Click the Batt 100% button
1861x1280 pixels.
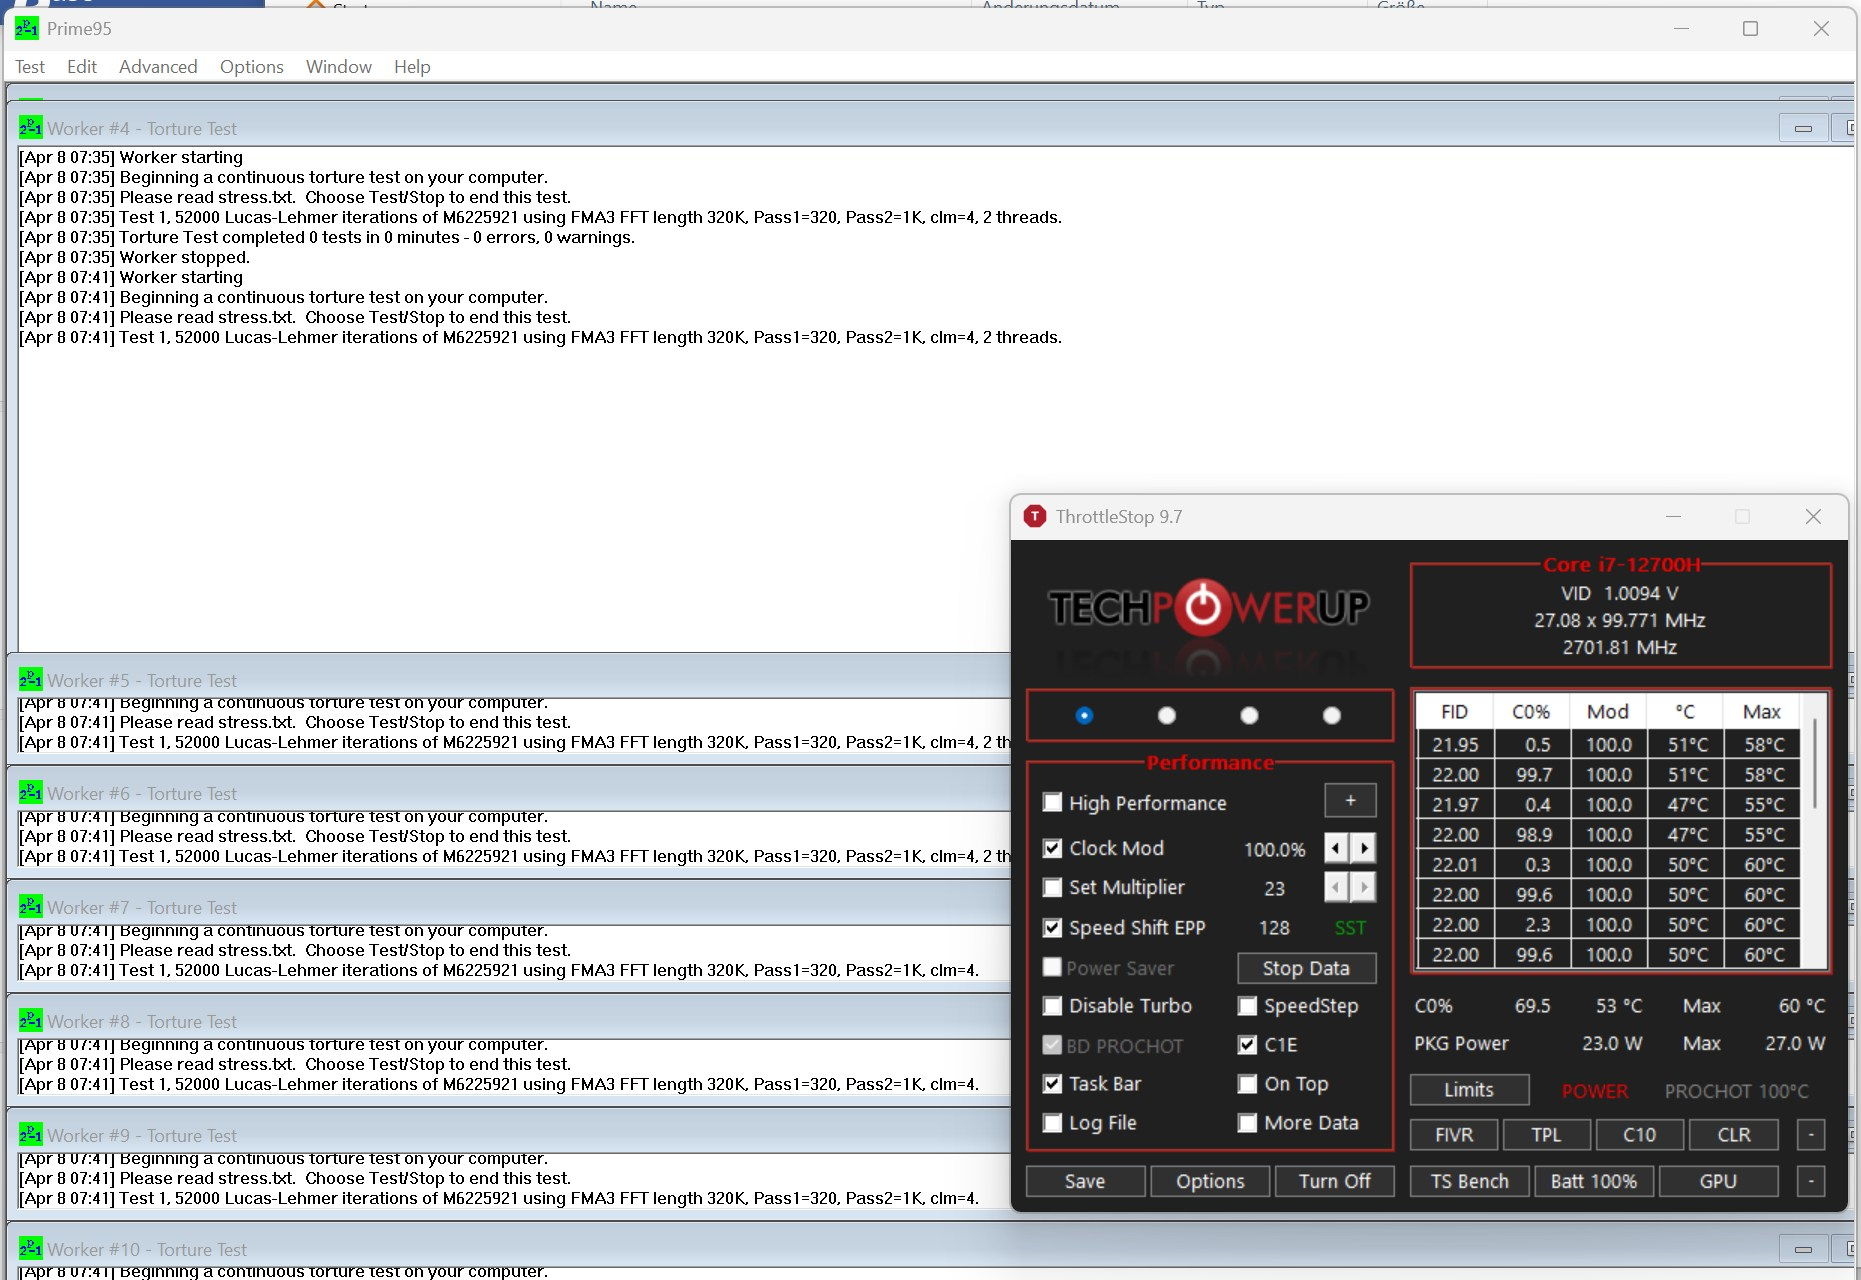click(1594, 1181)
